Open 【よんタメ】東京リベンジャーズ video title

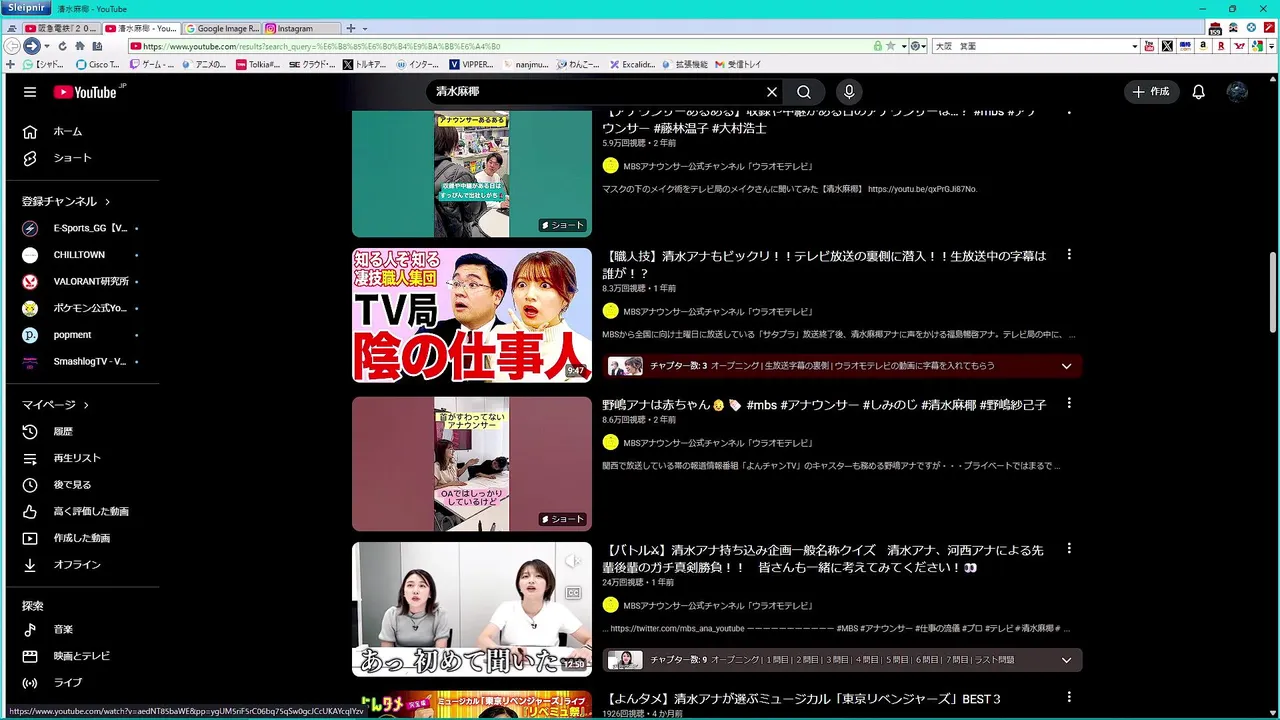[x=802, y=698]
